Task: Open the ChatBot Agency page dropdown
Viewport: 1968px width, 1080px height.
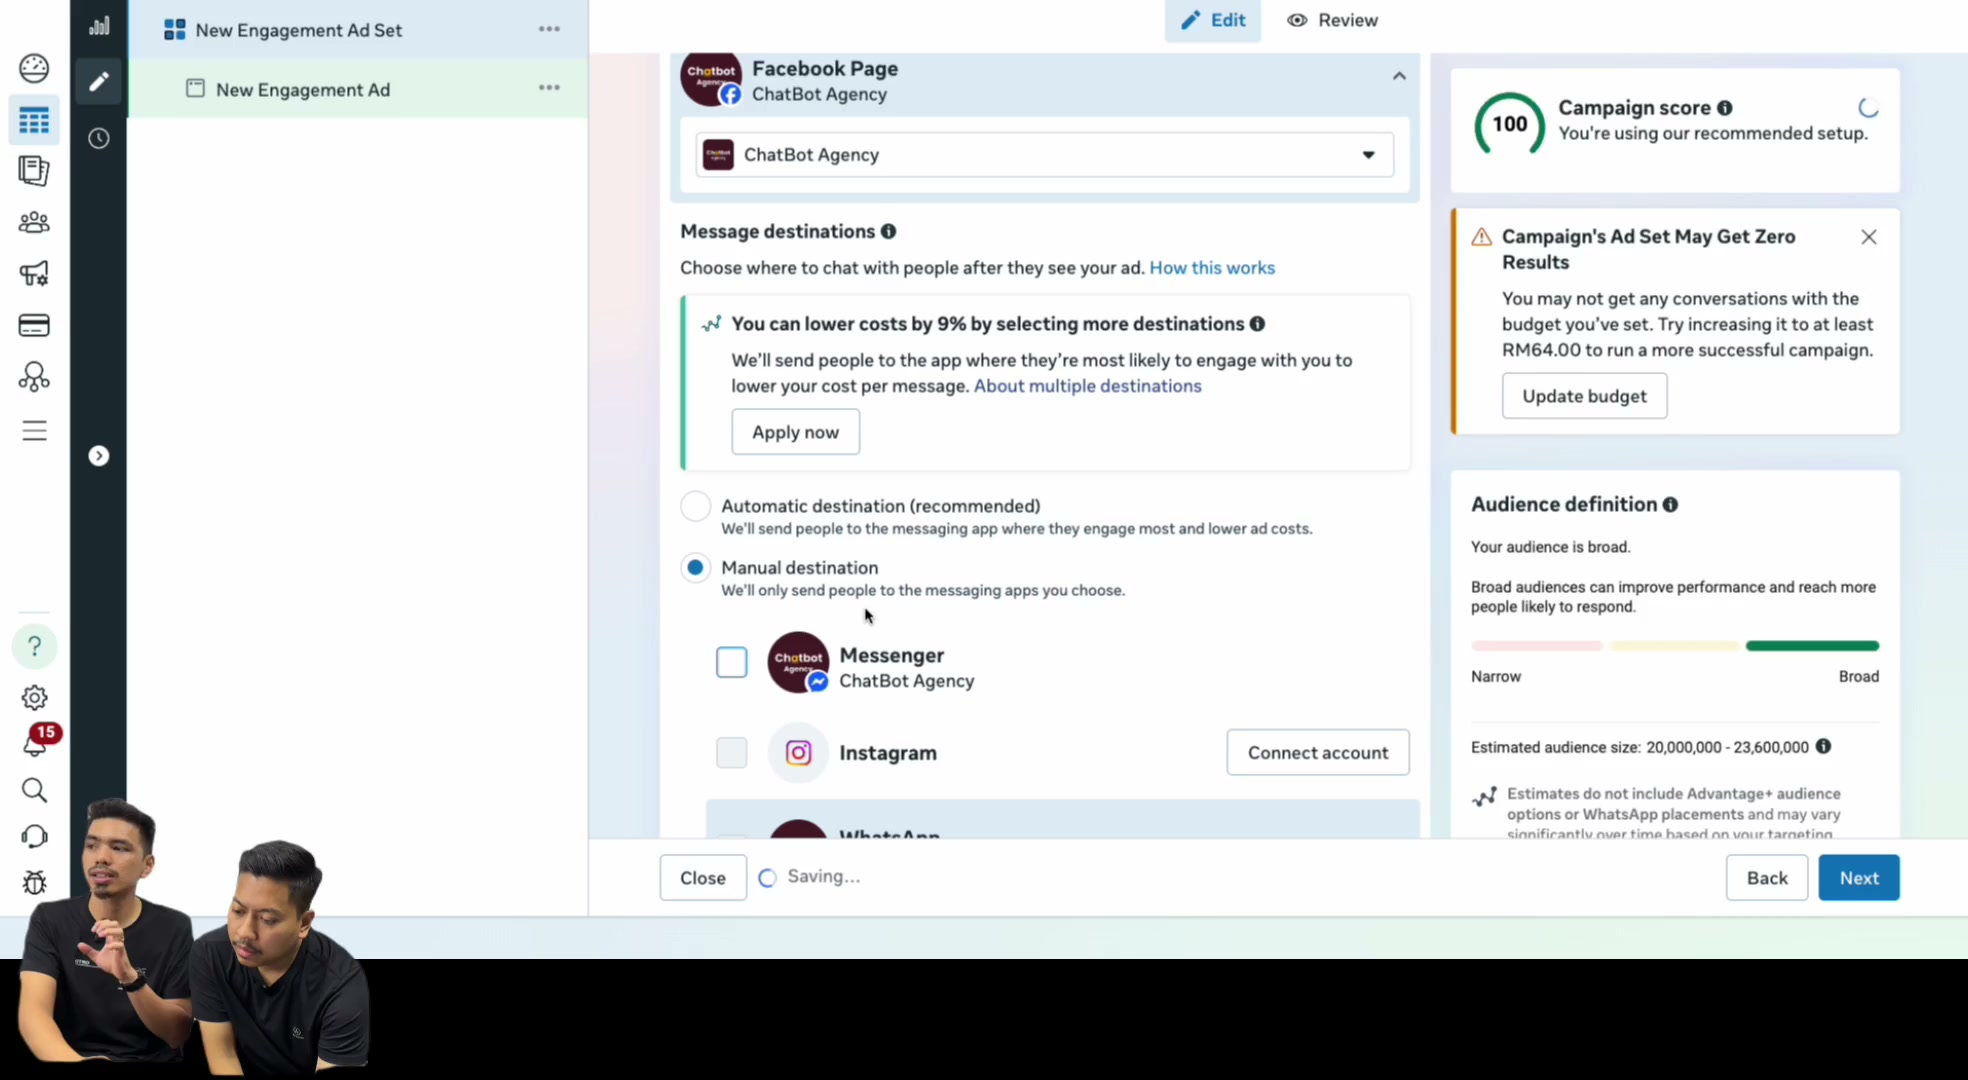Action: pyautogui.click(x=1044, y=155)
